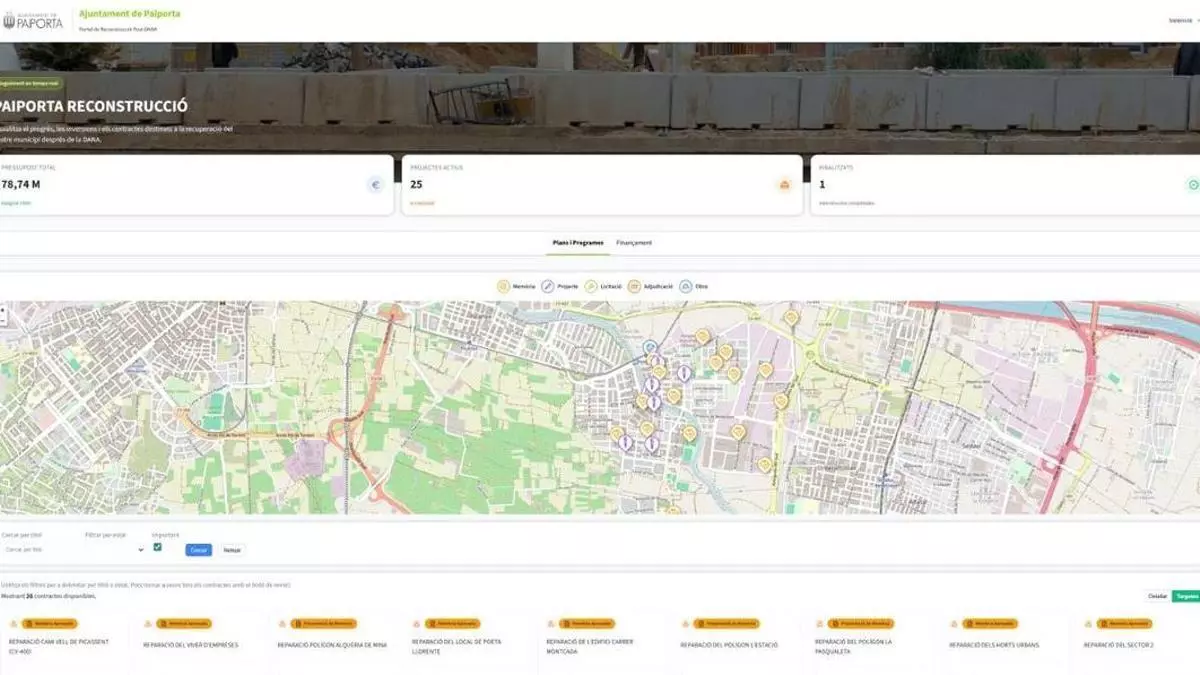Open the Finançament tab
This screenshot has width=1200, height=675.
click(x=634, y=243)
